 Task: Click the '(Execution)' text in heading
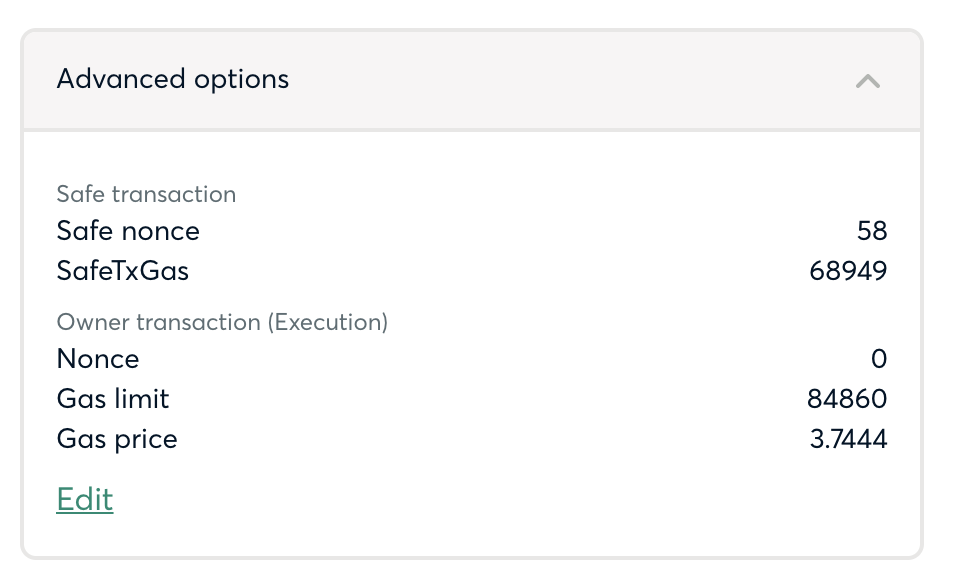[x=331, y=322]
